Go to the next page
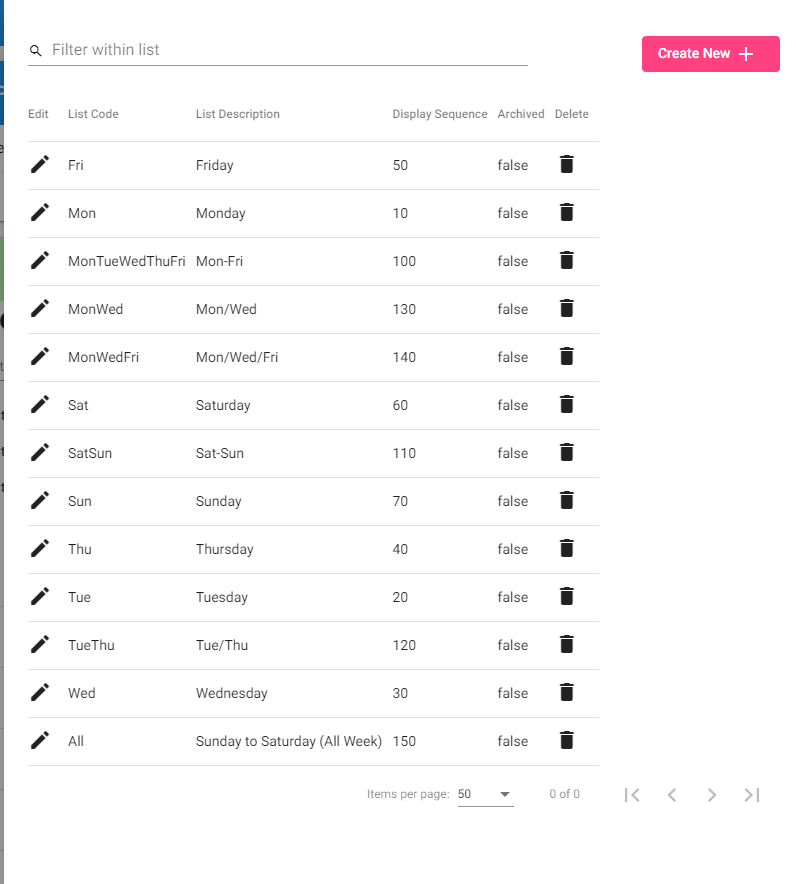 [x=712, y=795]
